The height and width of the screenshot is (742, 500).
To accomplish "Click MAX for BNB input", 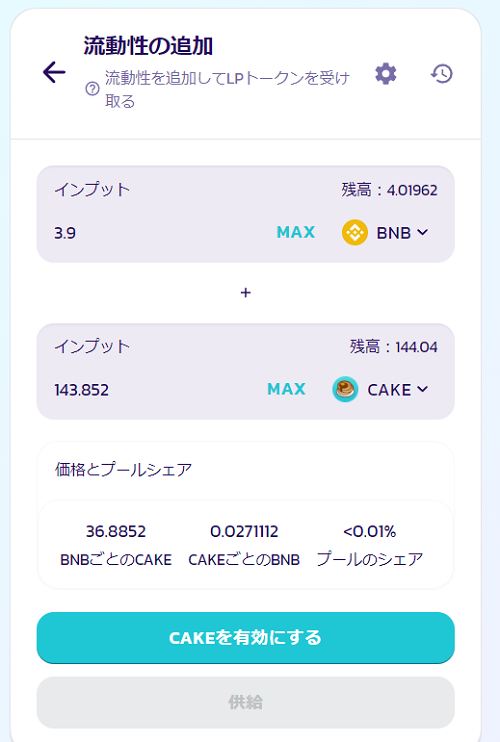I will click(x=296, y=232).
